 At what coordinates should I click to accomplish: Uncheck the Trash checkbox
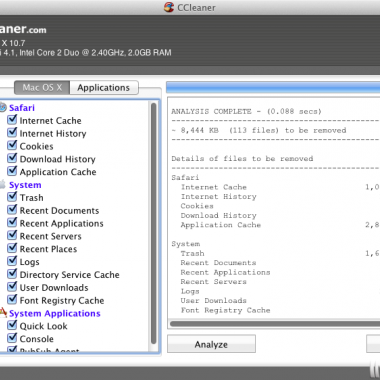pyautogui.click(x=12, y=197)
